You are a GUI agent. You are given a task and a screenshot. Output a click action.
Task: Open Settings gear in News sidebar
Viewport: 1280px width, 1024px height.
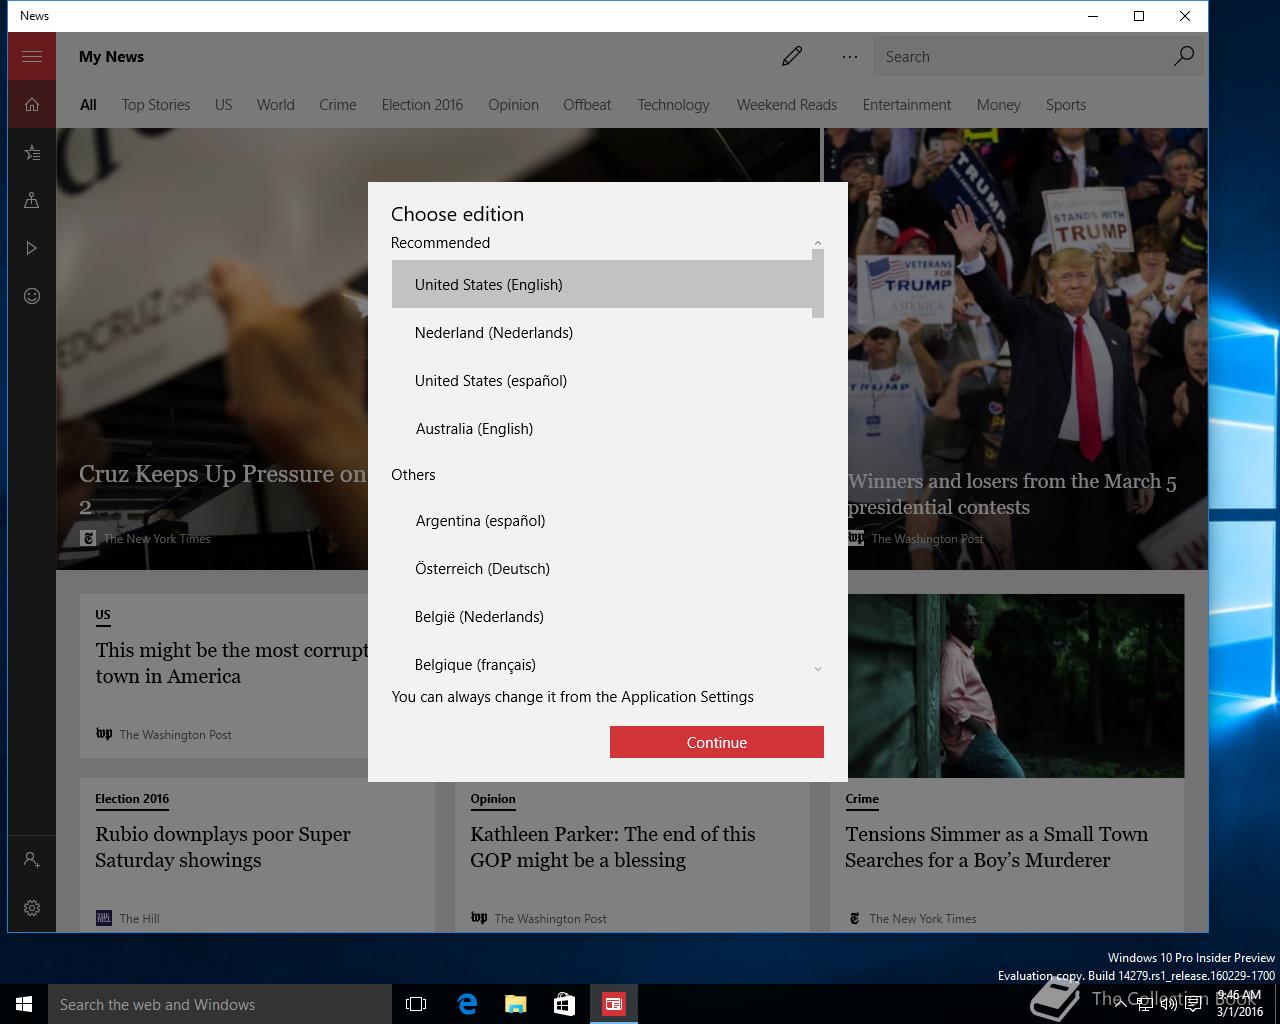point(32,908)
